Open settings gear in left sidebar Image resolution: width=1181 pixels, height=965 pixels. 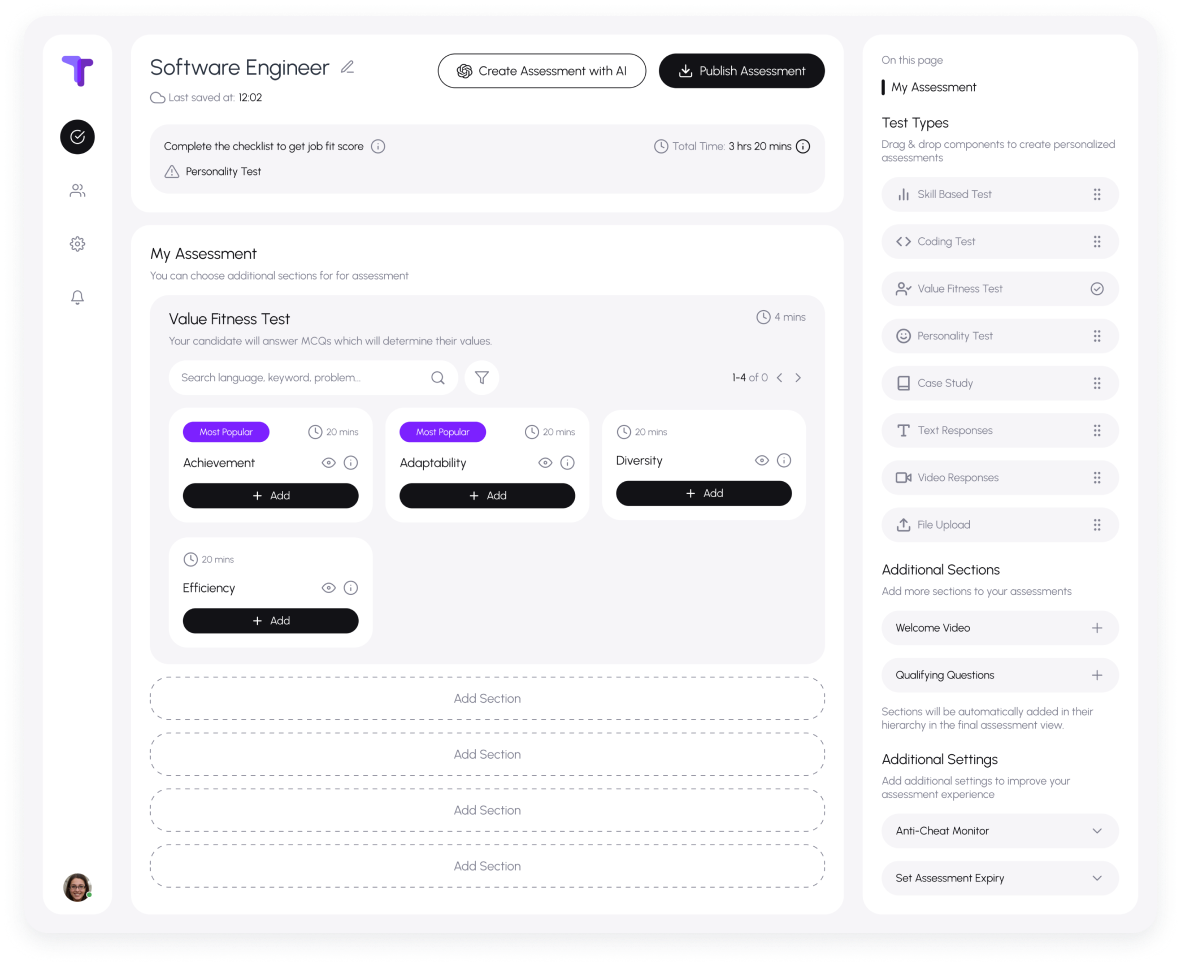(x=77, y=244)
